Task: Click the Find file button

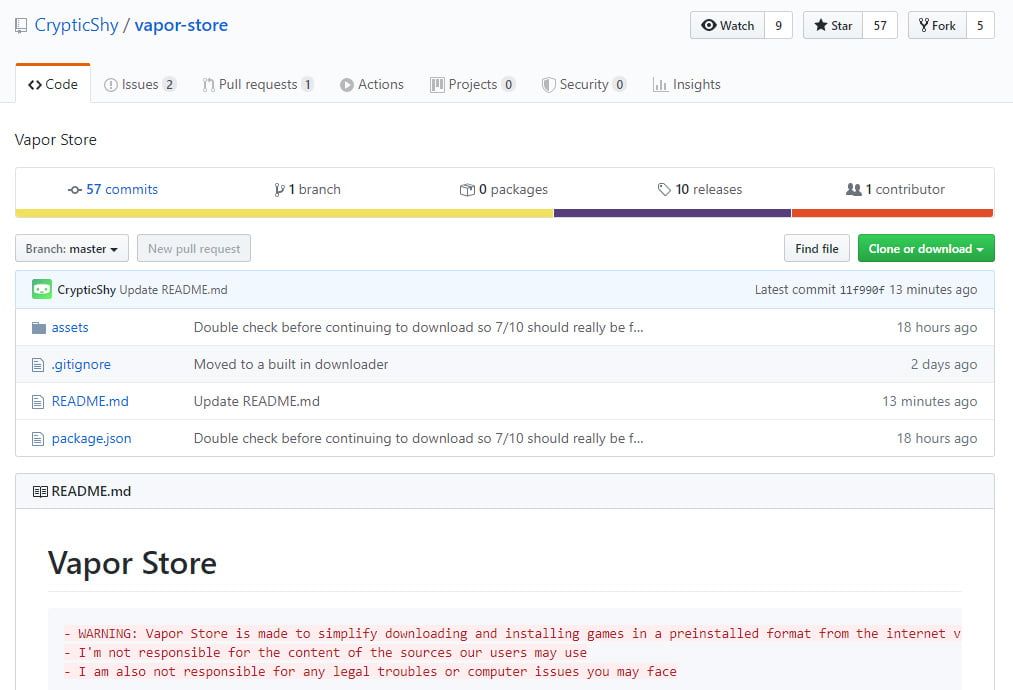Action: 817,248
